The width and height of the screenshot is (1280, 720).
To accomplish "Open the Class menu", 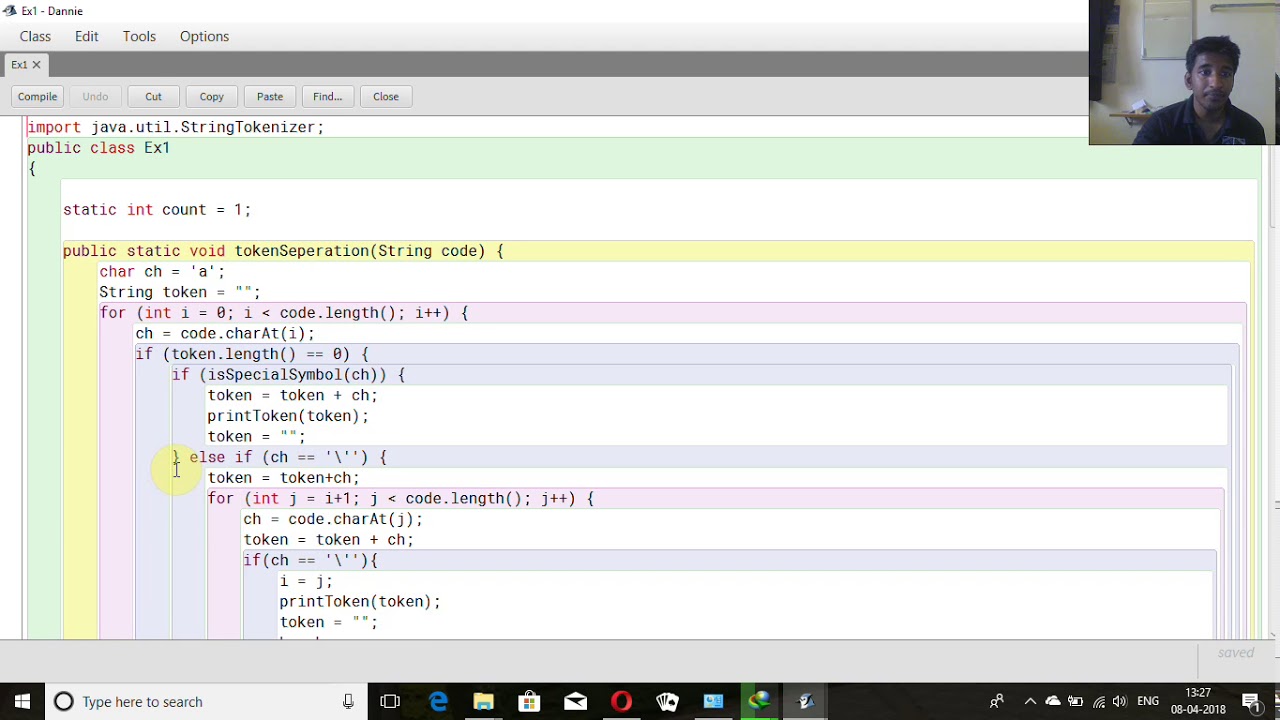I will tap(35, 36).
